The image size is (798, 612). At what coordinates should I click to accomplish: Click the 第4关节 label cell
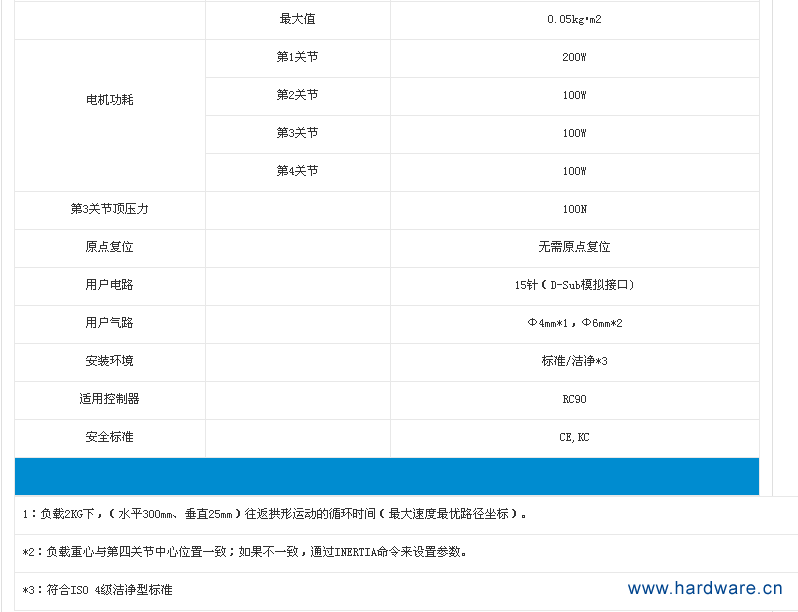[x=297, y=172]
